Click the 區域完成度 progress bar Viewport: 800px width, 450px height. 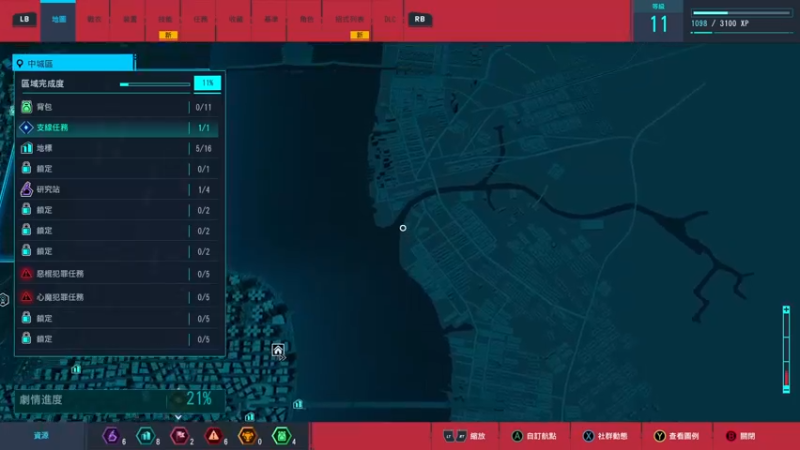click(155, 84)
